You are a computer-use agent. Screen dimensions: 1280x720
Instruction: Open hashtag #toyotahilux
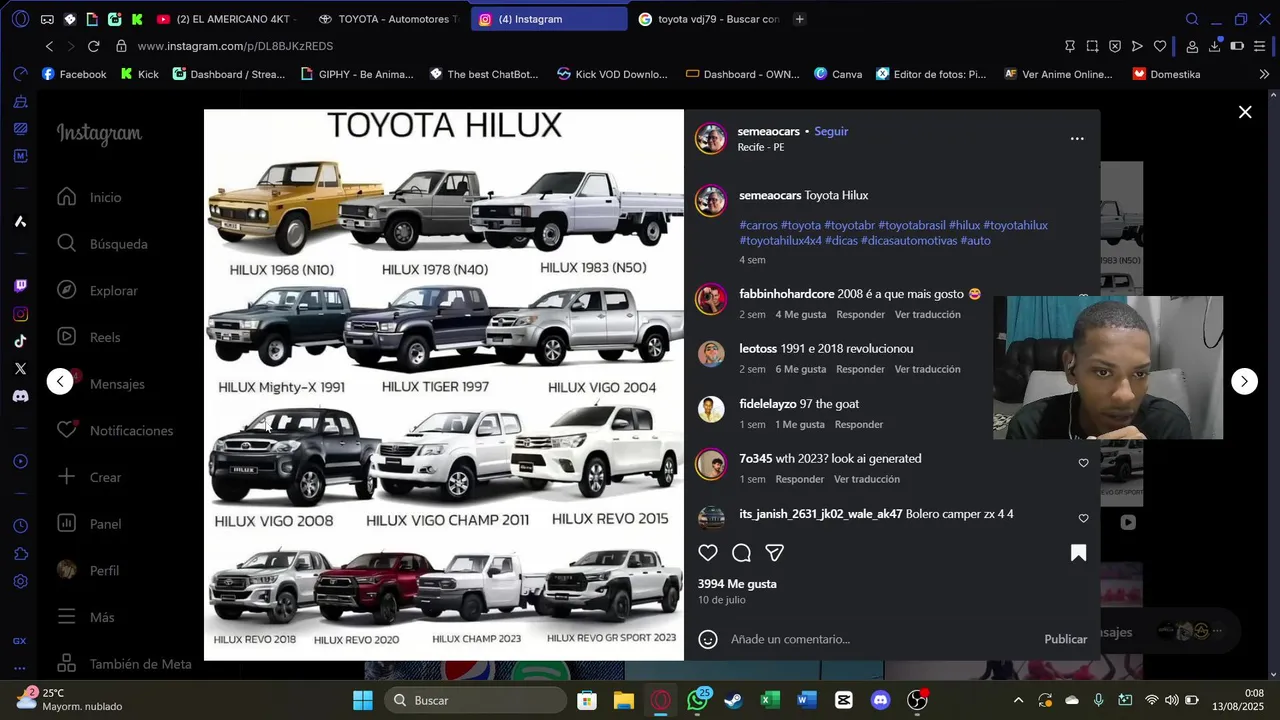[1015, 225]
